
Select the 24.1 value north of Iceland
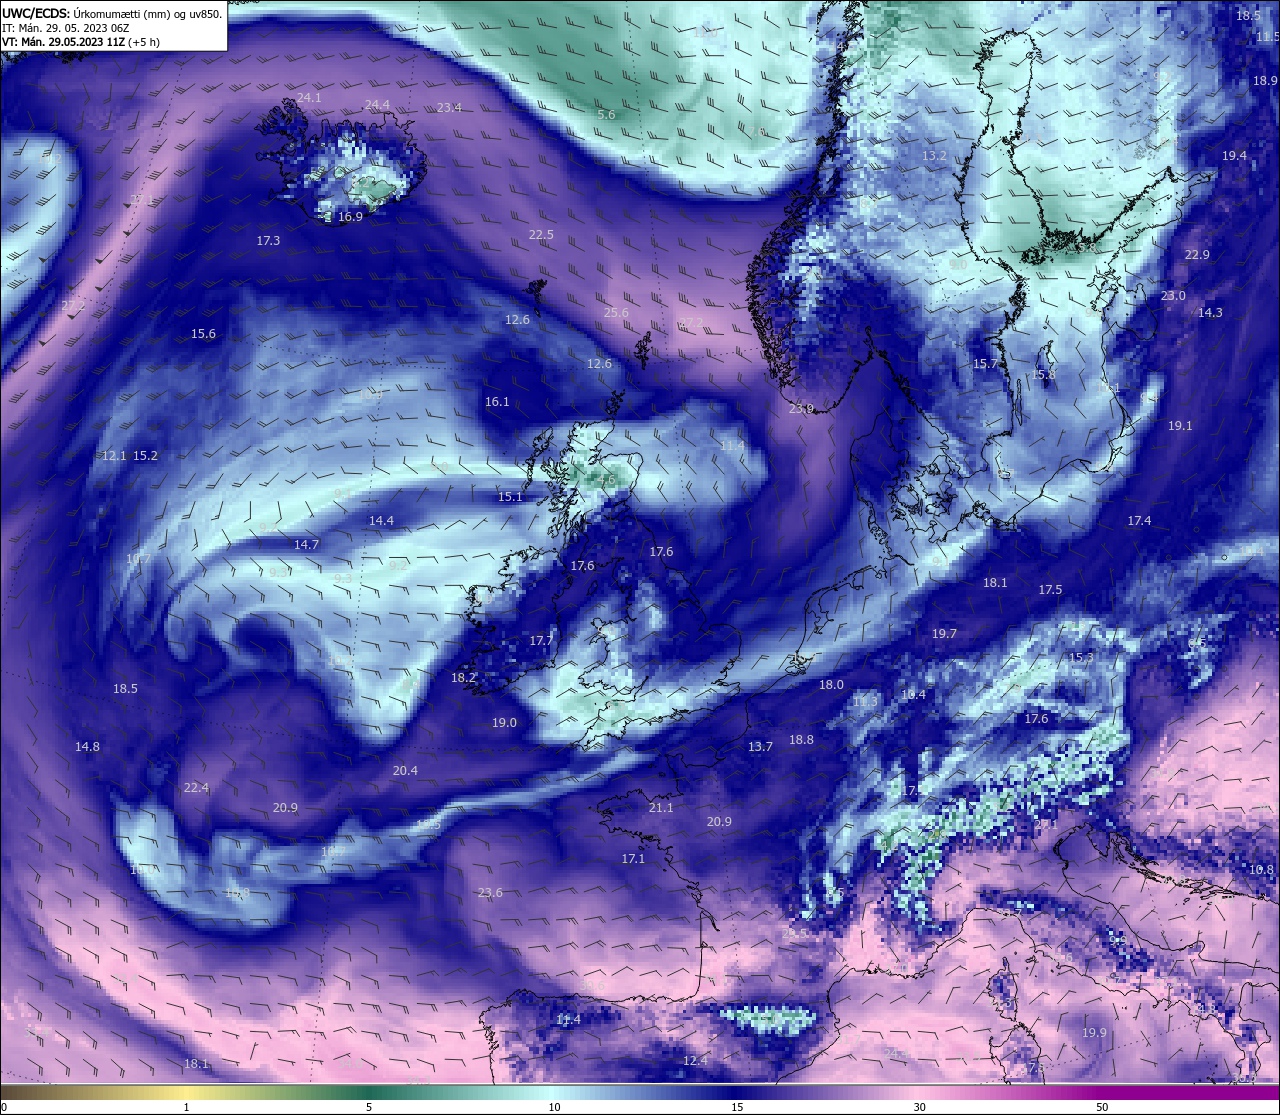[309, 98]
